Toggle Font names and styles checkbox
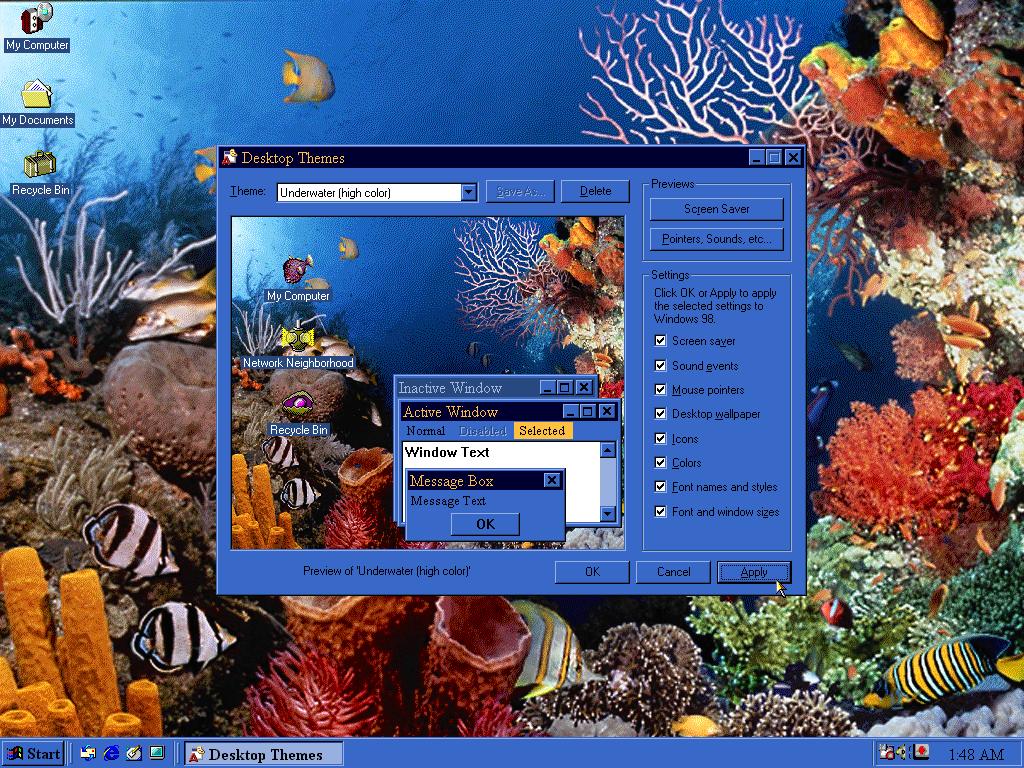 click(660, 487)
